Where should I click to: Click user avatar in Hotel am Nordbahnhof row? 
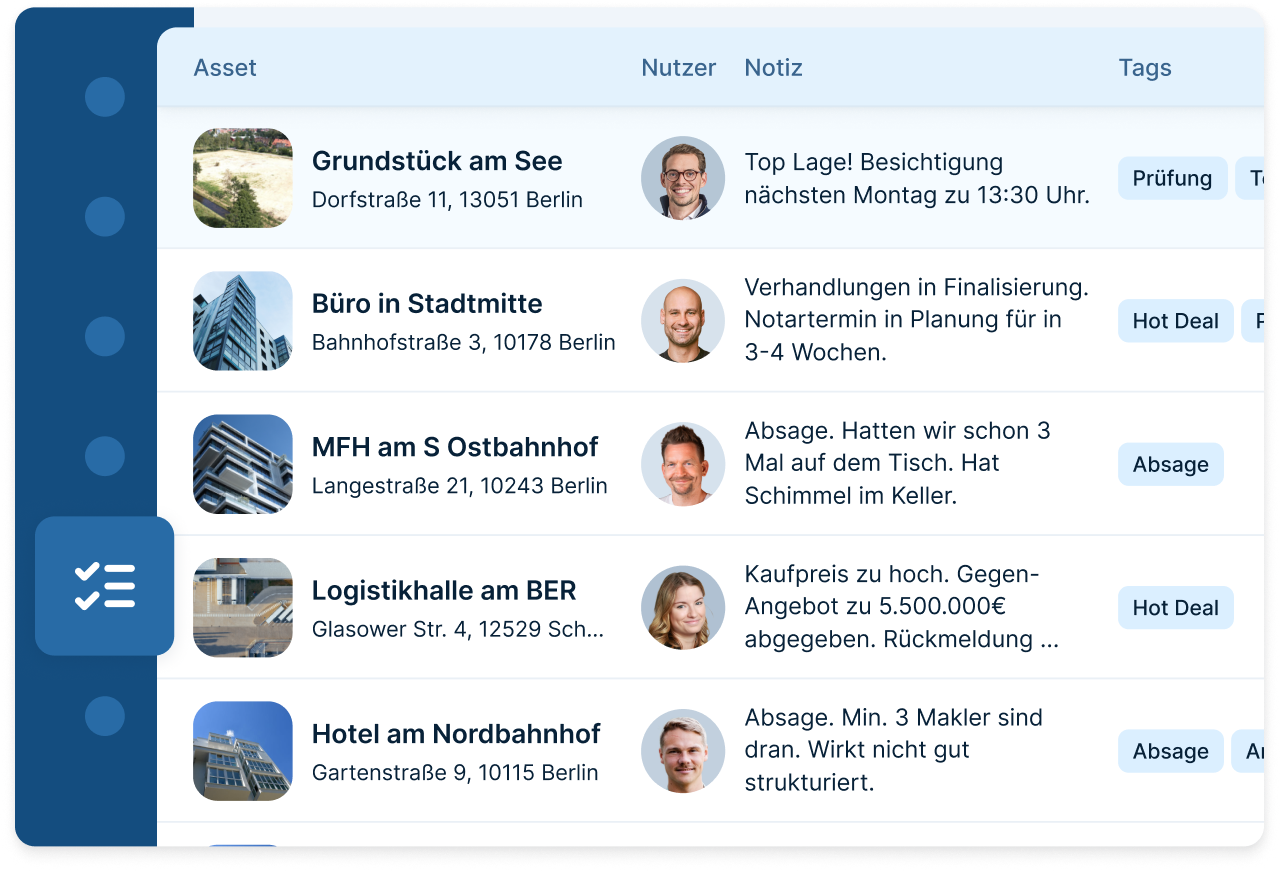(683, 751)
